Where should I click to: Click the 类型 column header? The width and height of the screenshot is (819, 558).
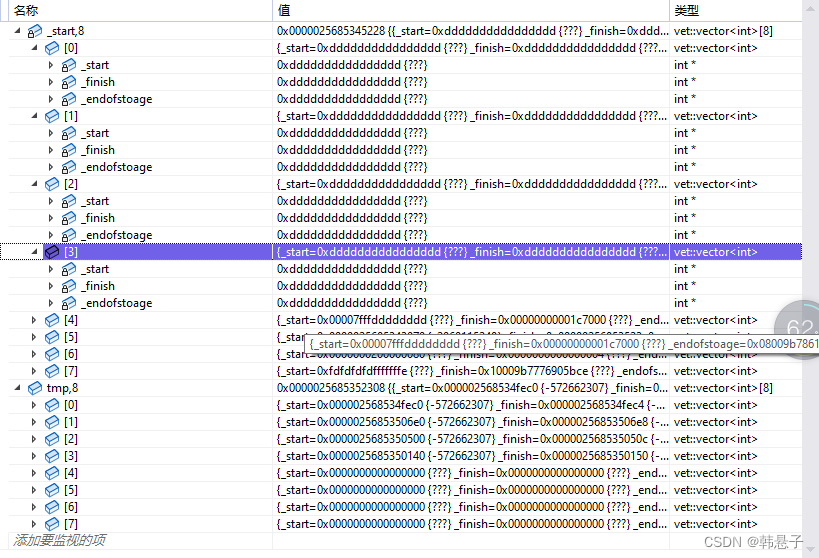click(x=735, y=10)
